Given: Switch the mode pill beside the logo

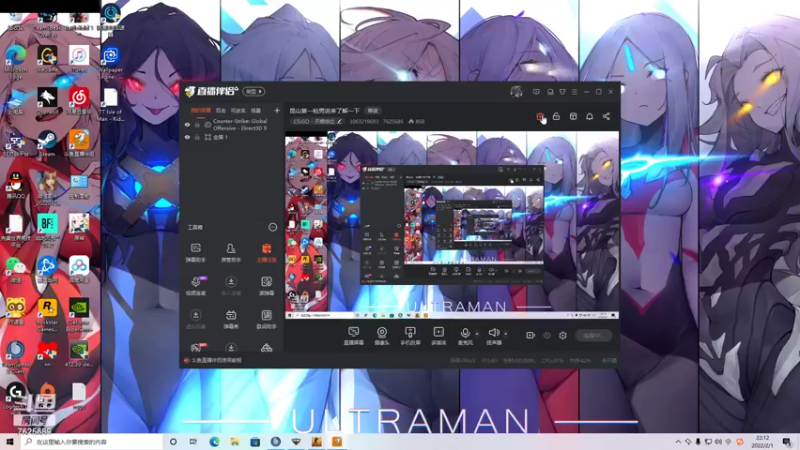Looking at the screenshot, I should [254, 92].
